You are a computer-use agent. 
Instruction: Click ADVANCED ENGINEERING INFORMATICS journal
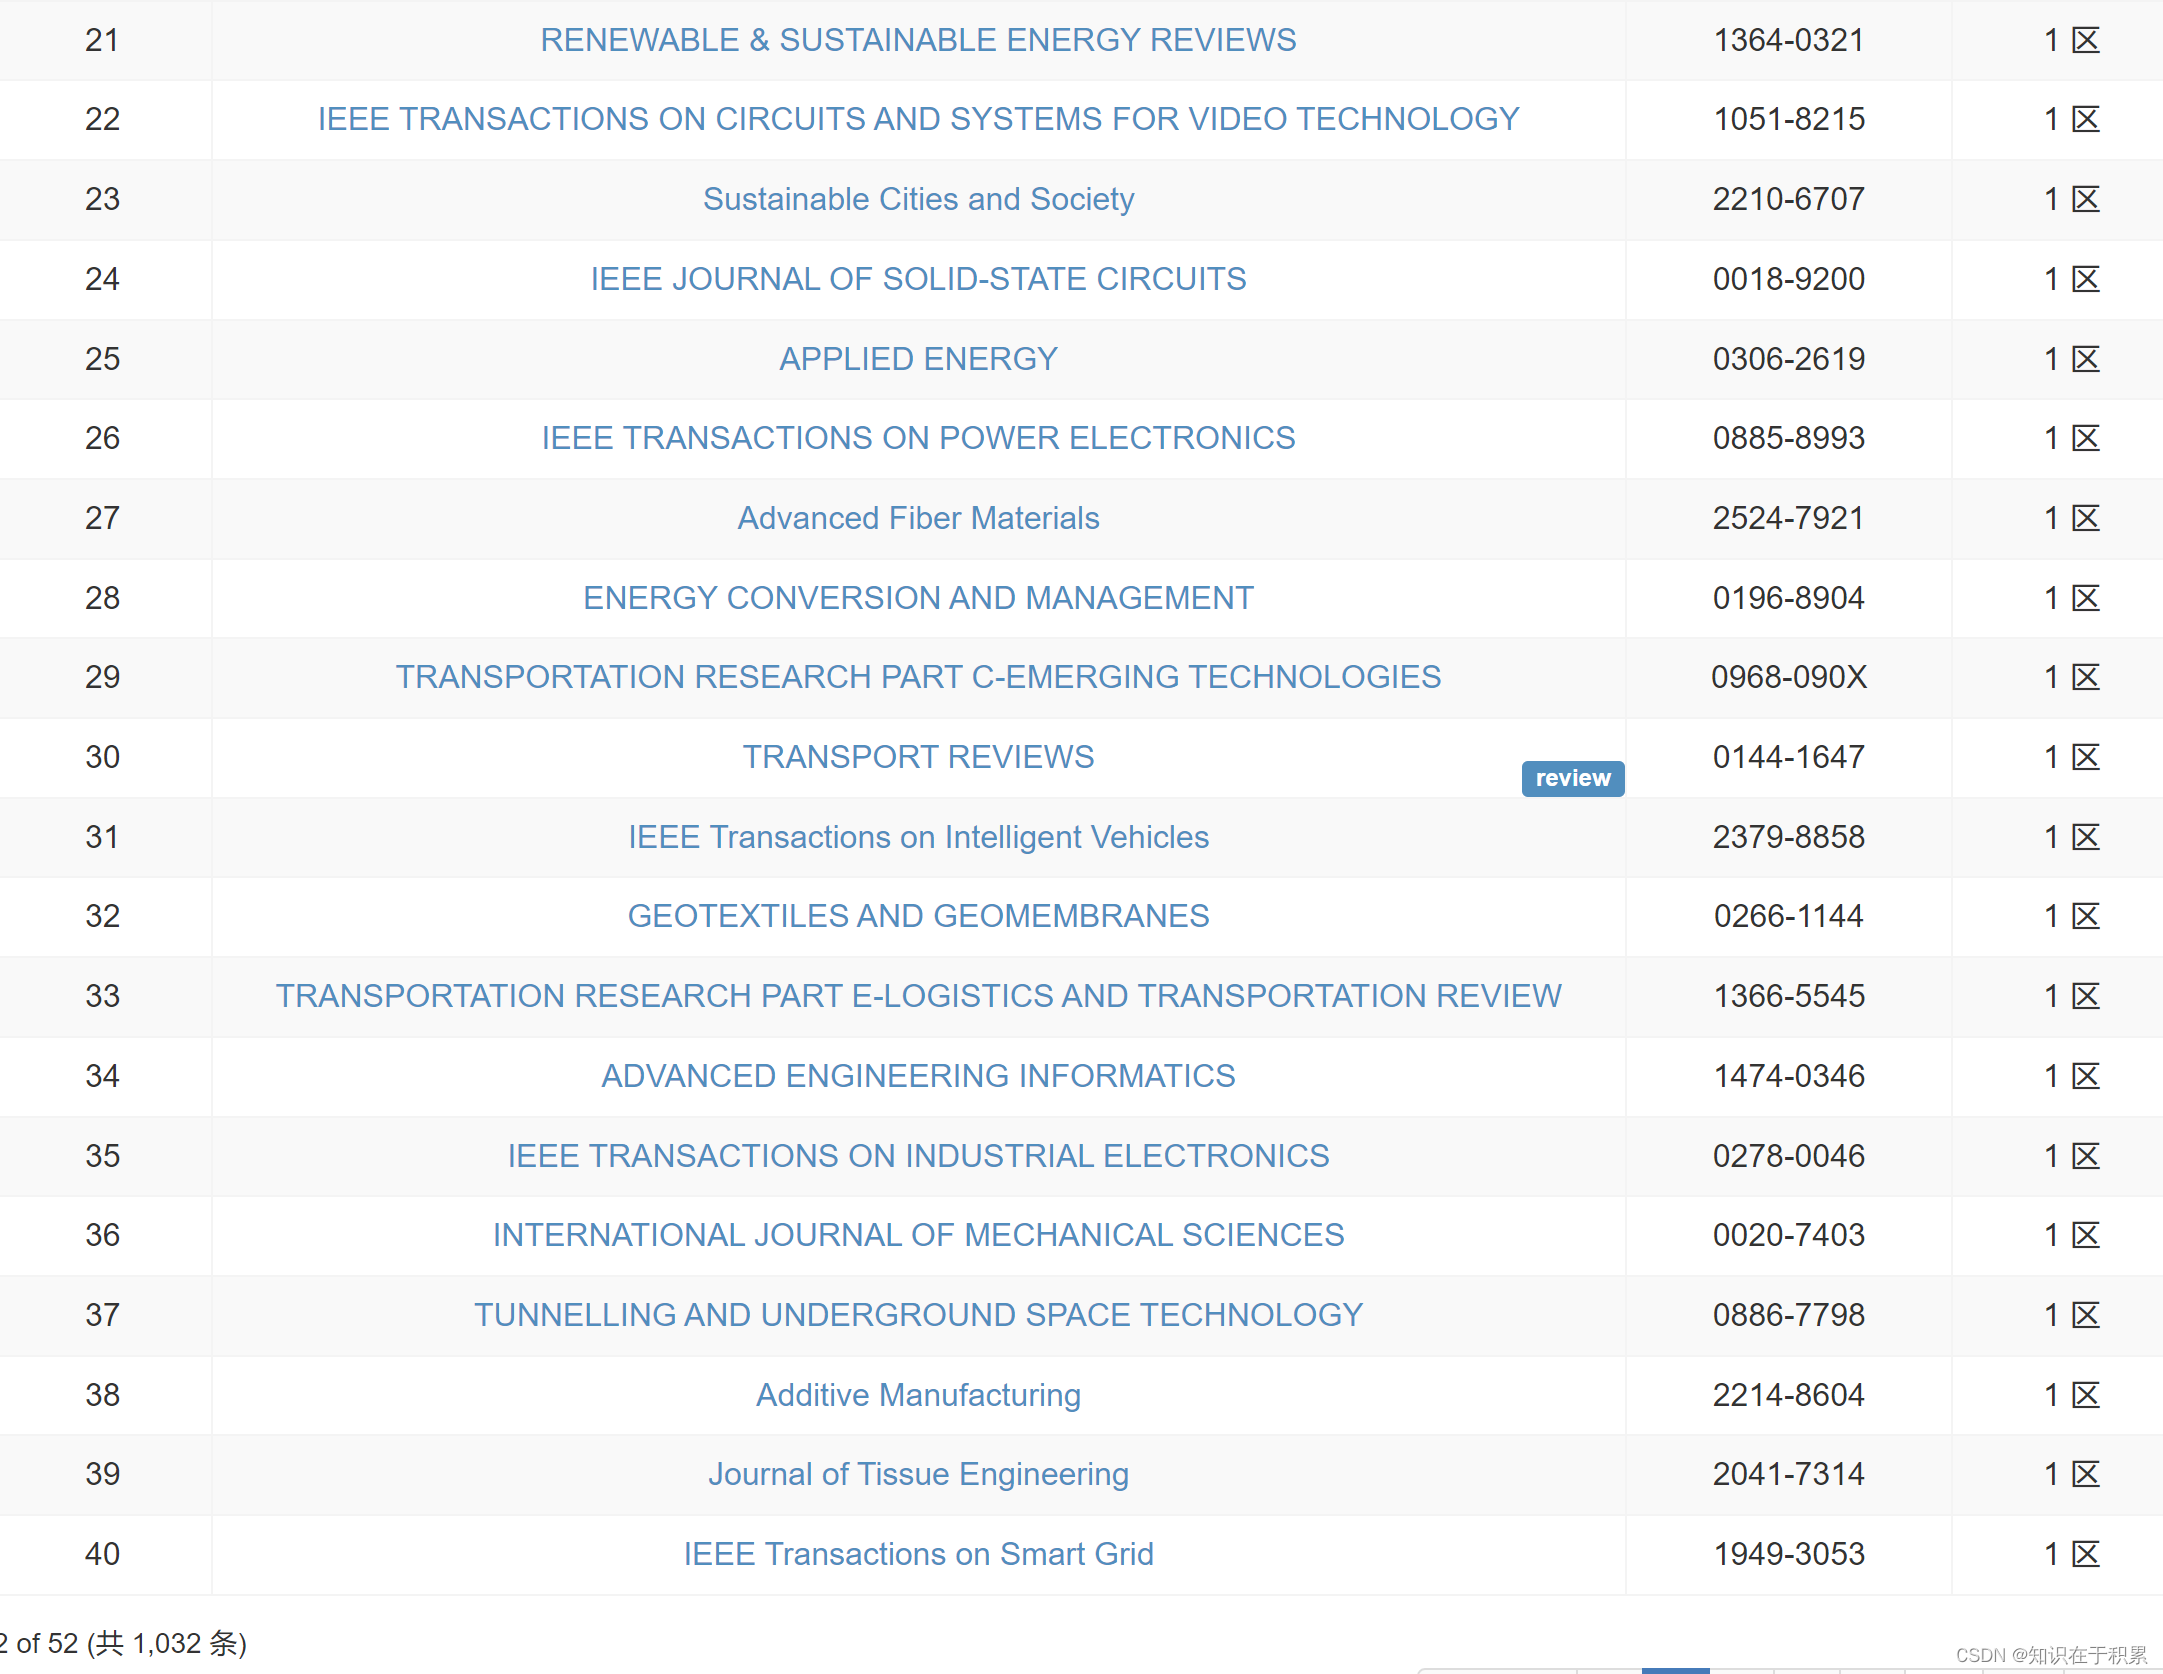click(918, 1076)
